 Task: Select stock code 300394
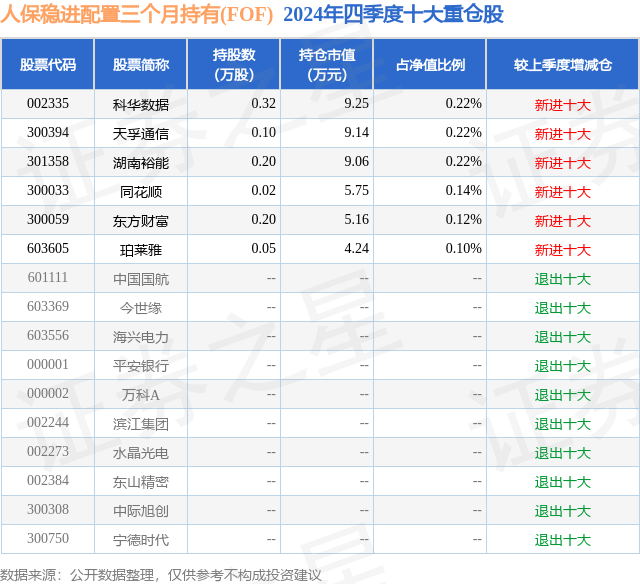click(x=48, y=133)
